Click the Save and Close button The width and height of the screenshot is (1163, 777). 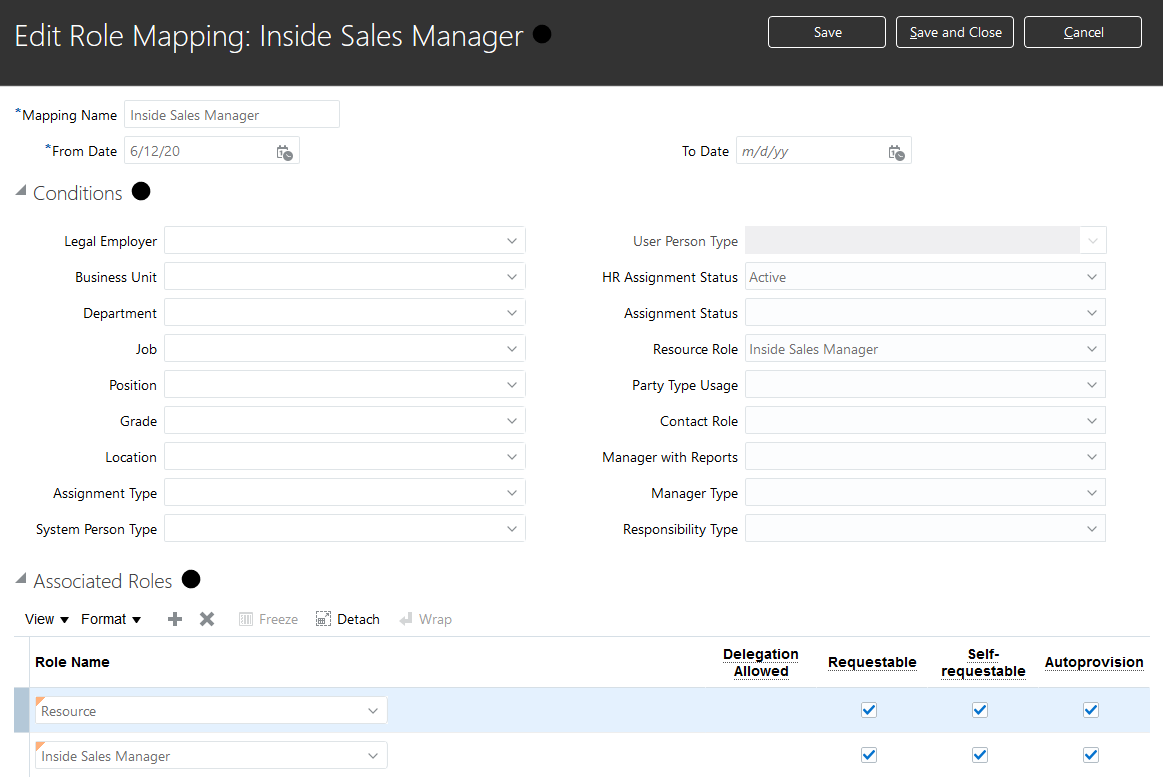pyautogui.click(x=955, y=32)
